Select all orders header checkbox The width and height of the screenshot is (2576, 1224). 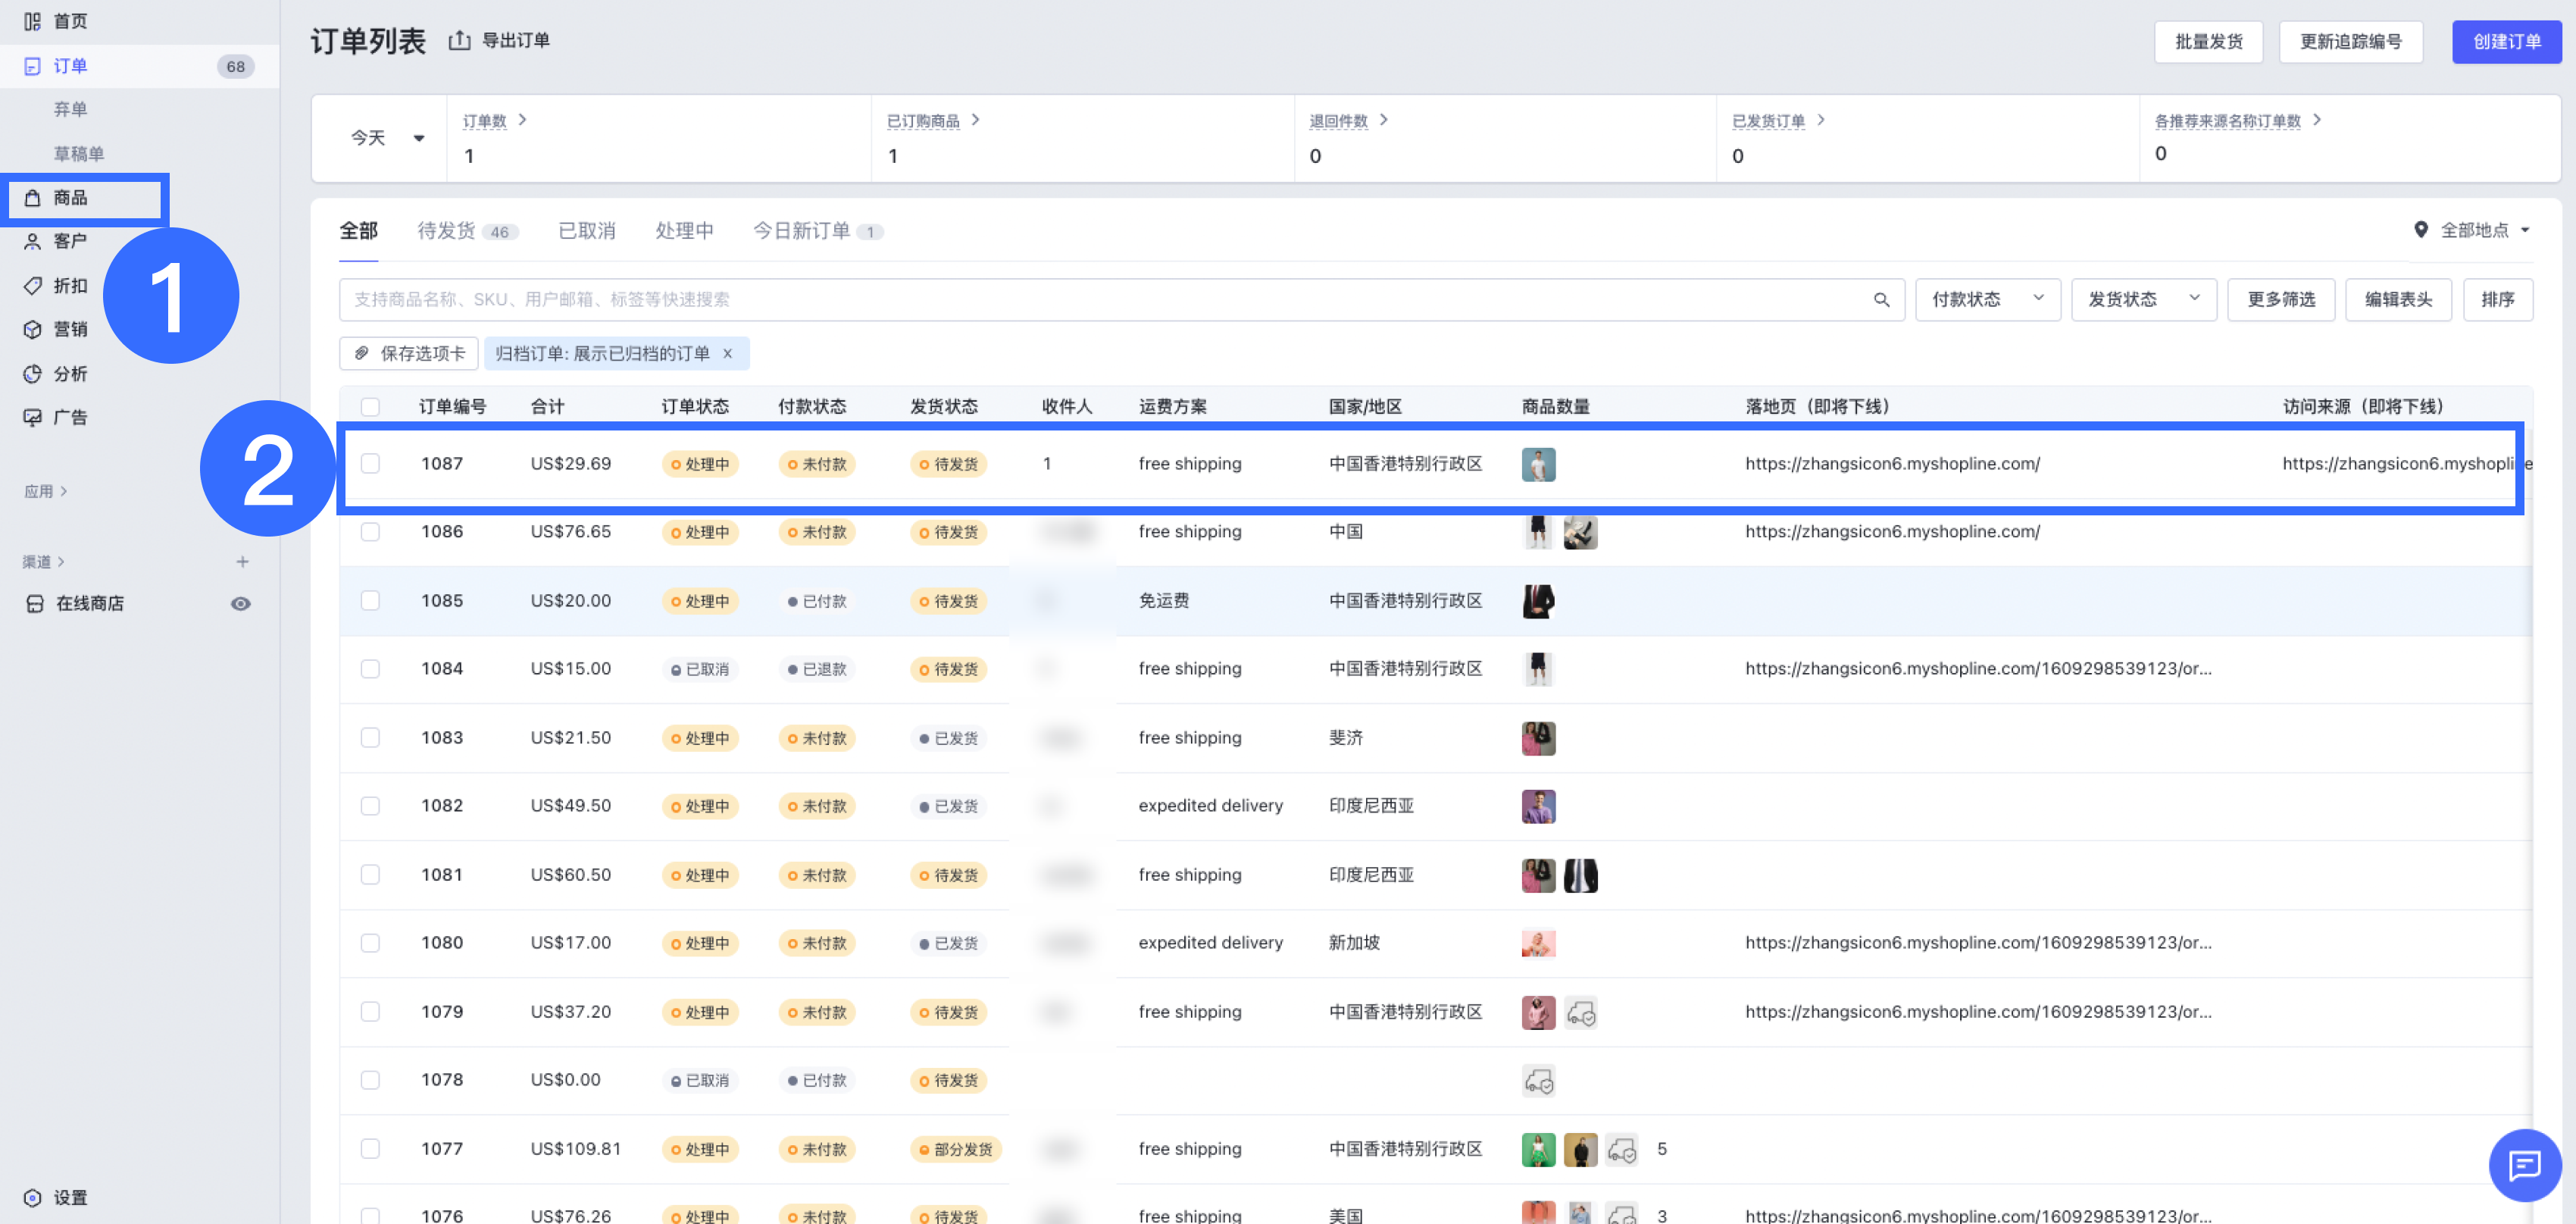pos(370,407)
